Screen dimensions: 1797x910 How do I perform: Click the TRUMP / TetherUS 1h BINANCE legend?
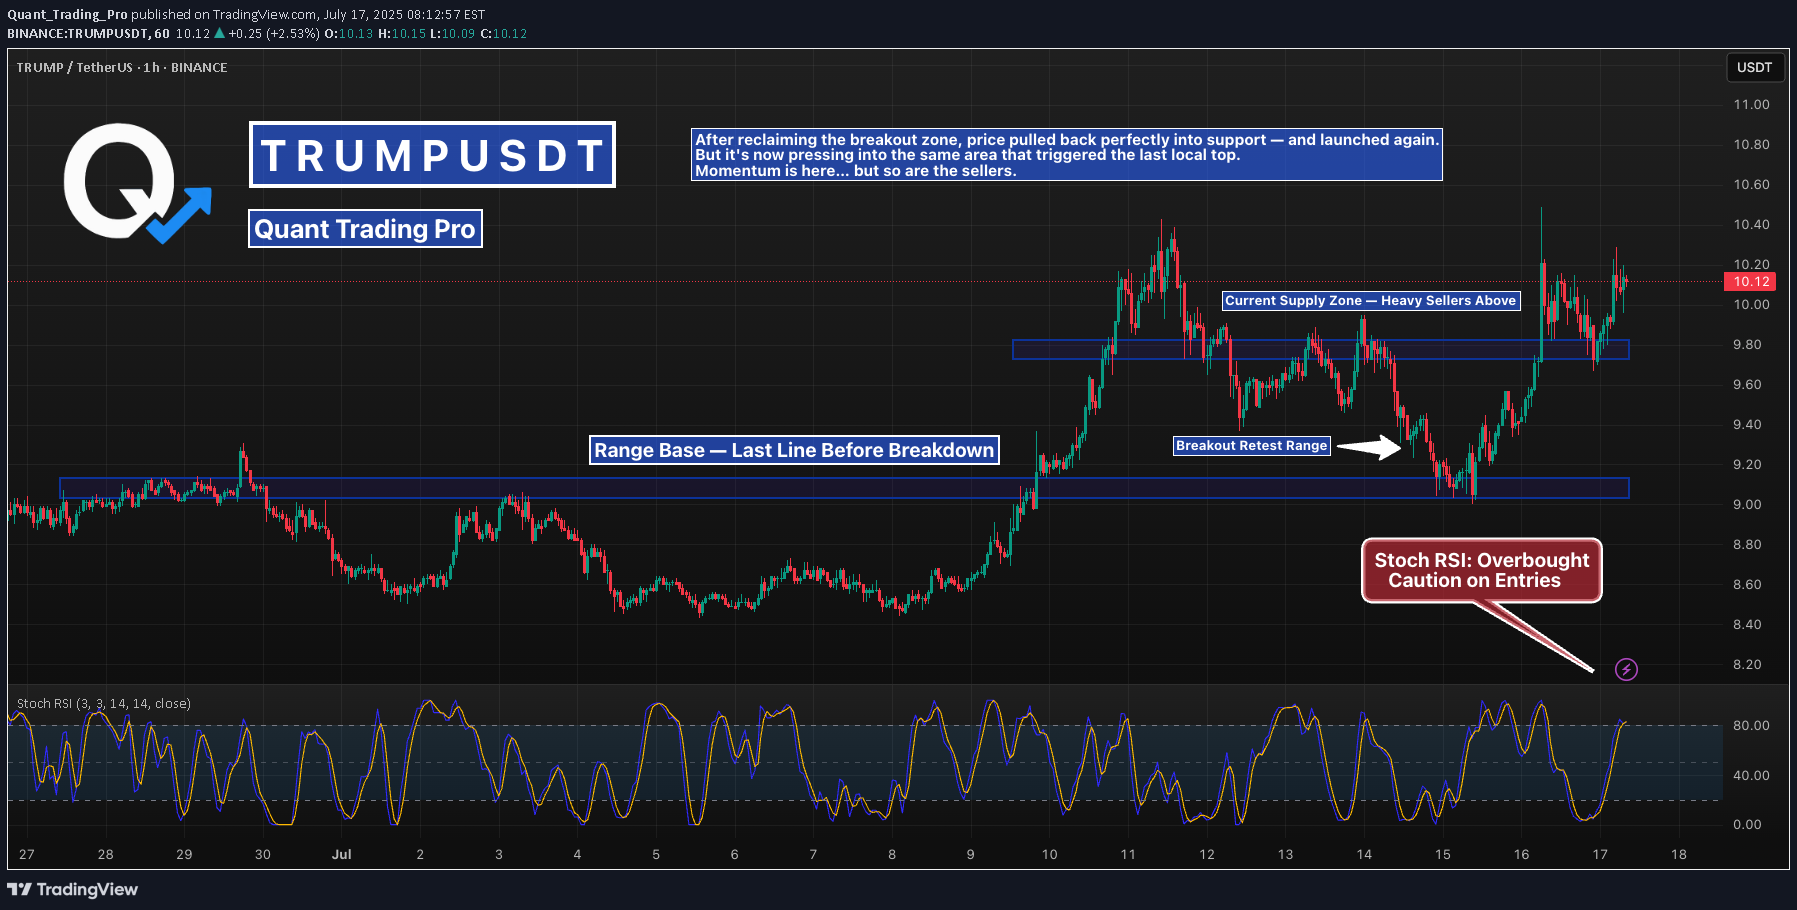[x=122, y=67]
